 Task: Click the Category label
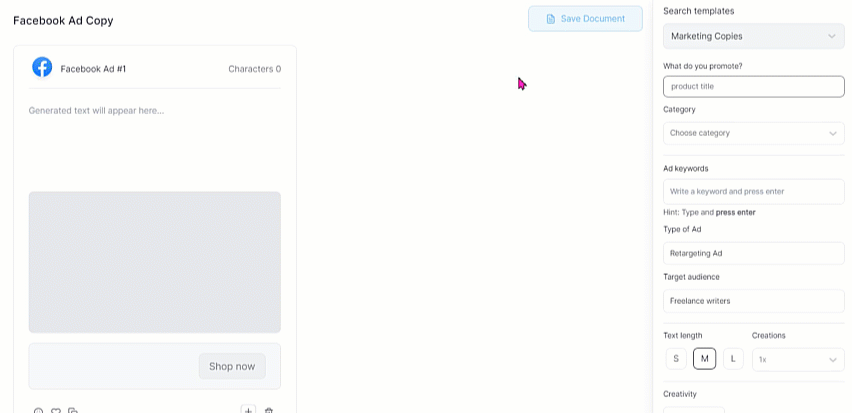tap(679, 110)
